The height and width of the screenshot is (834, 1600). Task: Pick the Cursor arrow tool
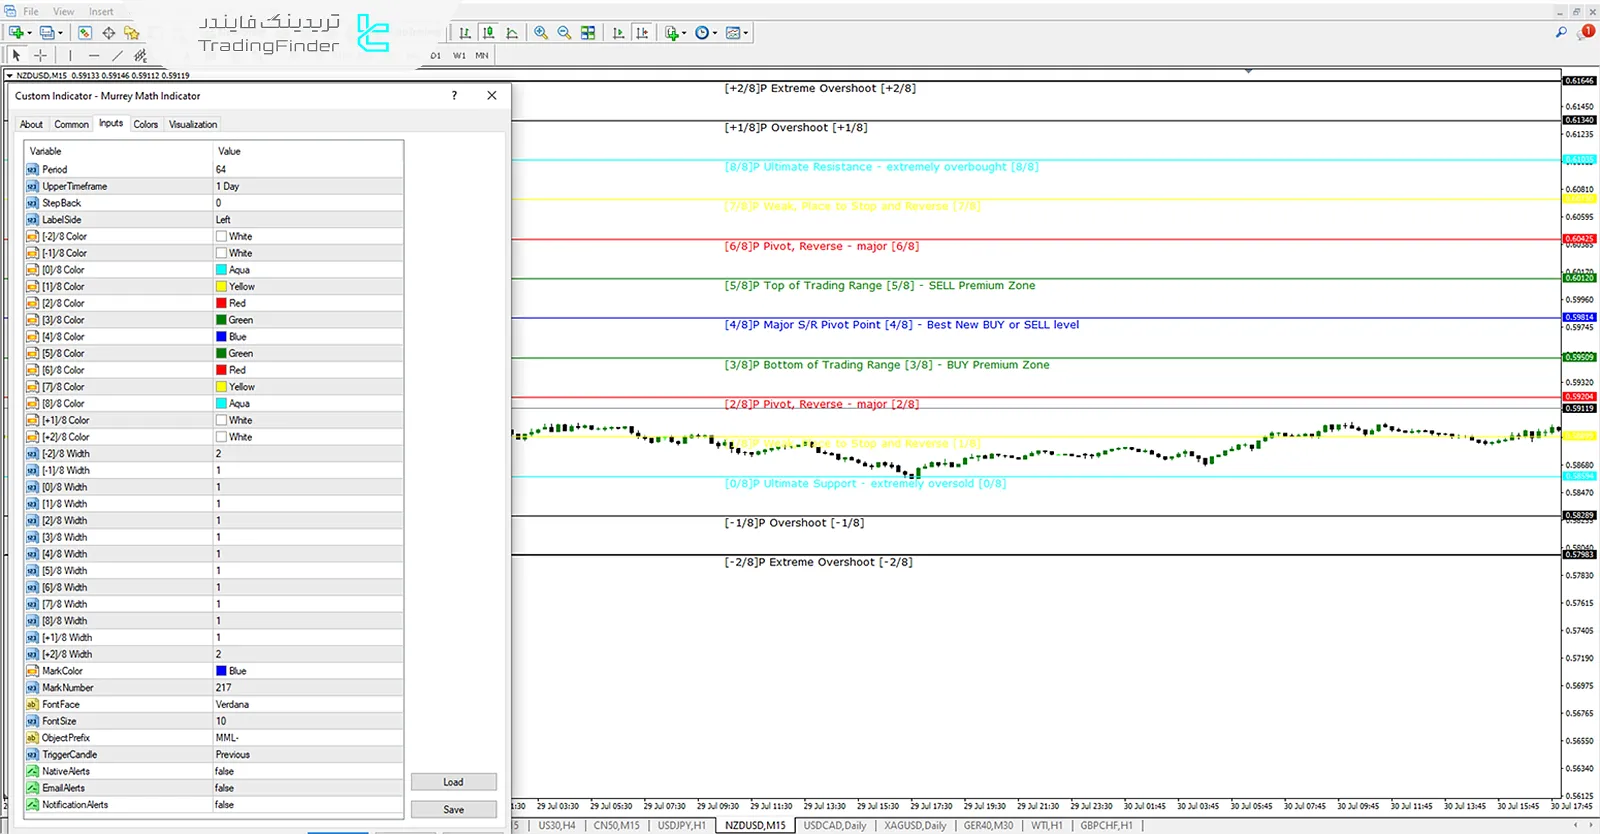[16, 56]
